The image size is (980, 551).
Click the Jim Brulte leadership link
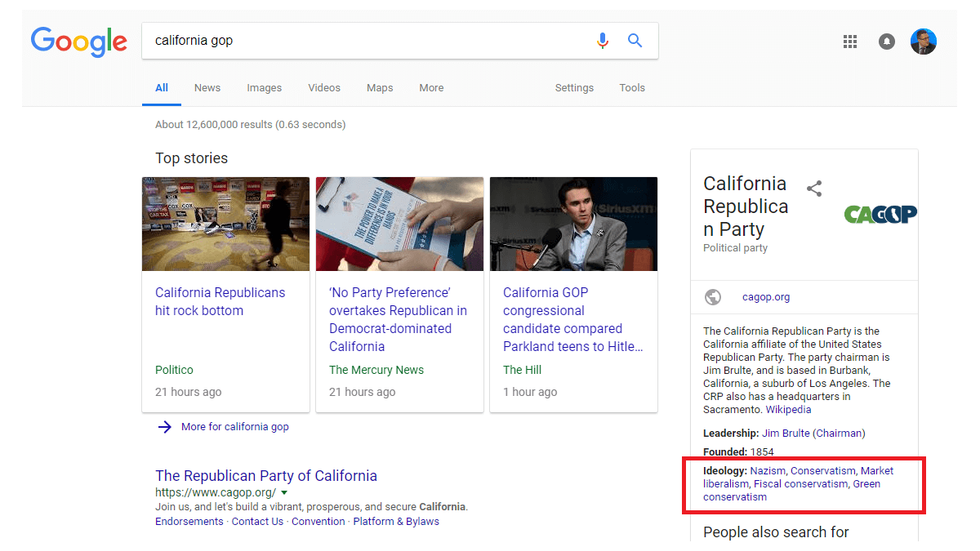pyautogui.click(x=786, y=434)
